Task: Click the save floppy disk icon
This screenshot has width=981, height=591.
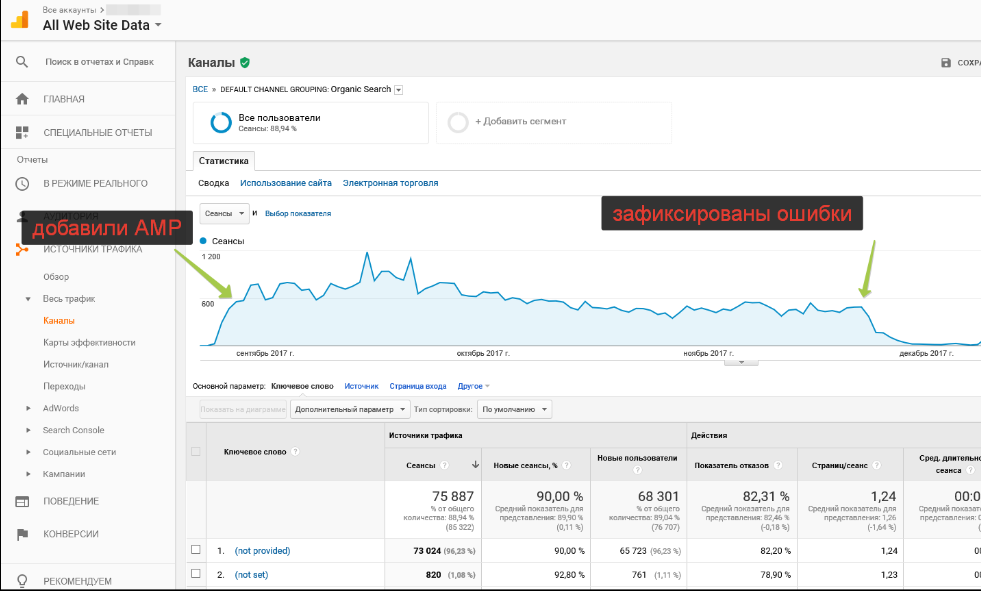Action: click(x=946, y=63)
